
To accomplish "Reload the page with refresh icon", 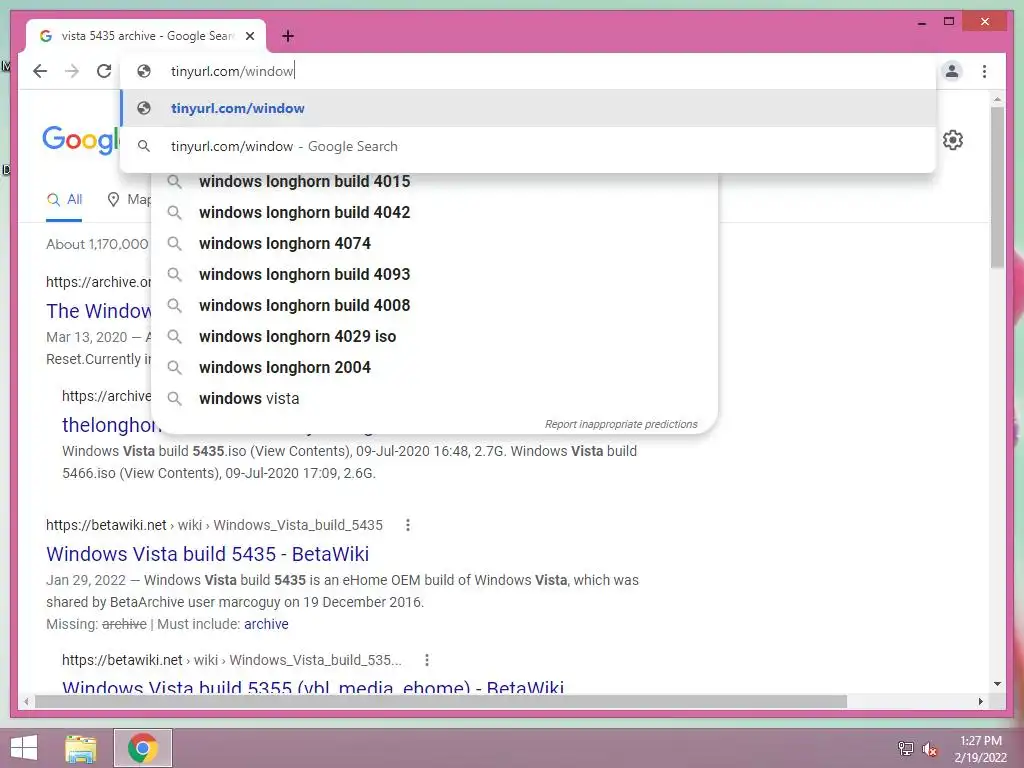I will pos(104,71).
